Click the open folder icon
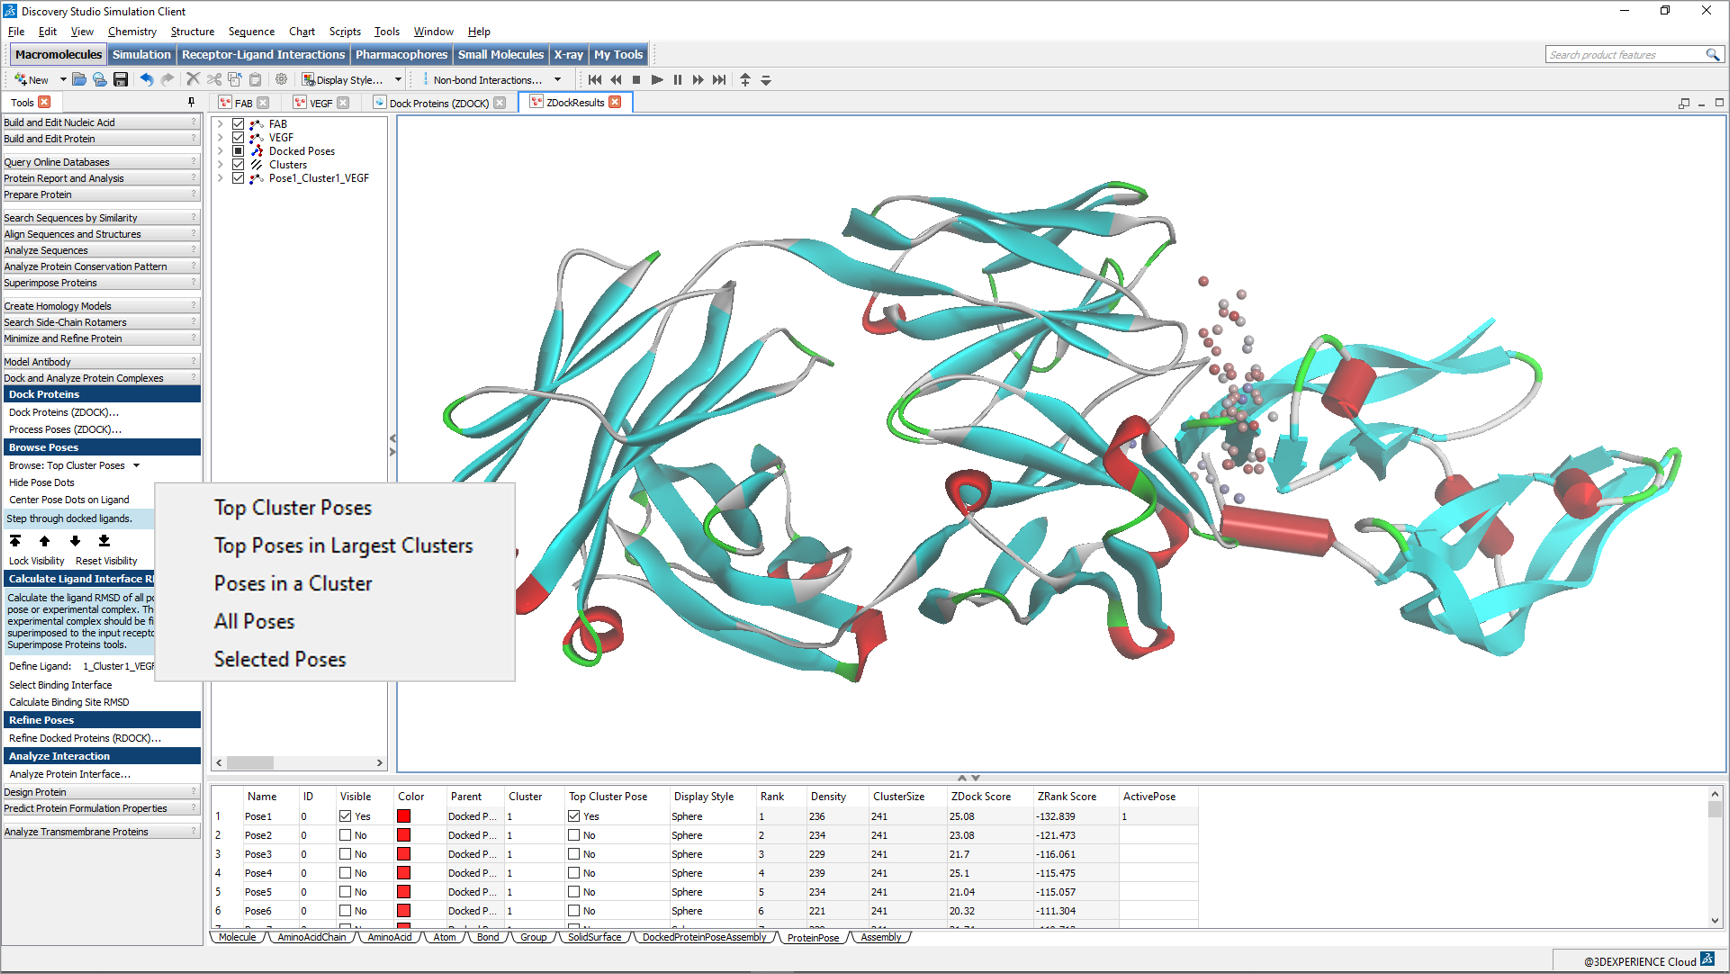The image size is (1730, 974). coord(79,80)
